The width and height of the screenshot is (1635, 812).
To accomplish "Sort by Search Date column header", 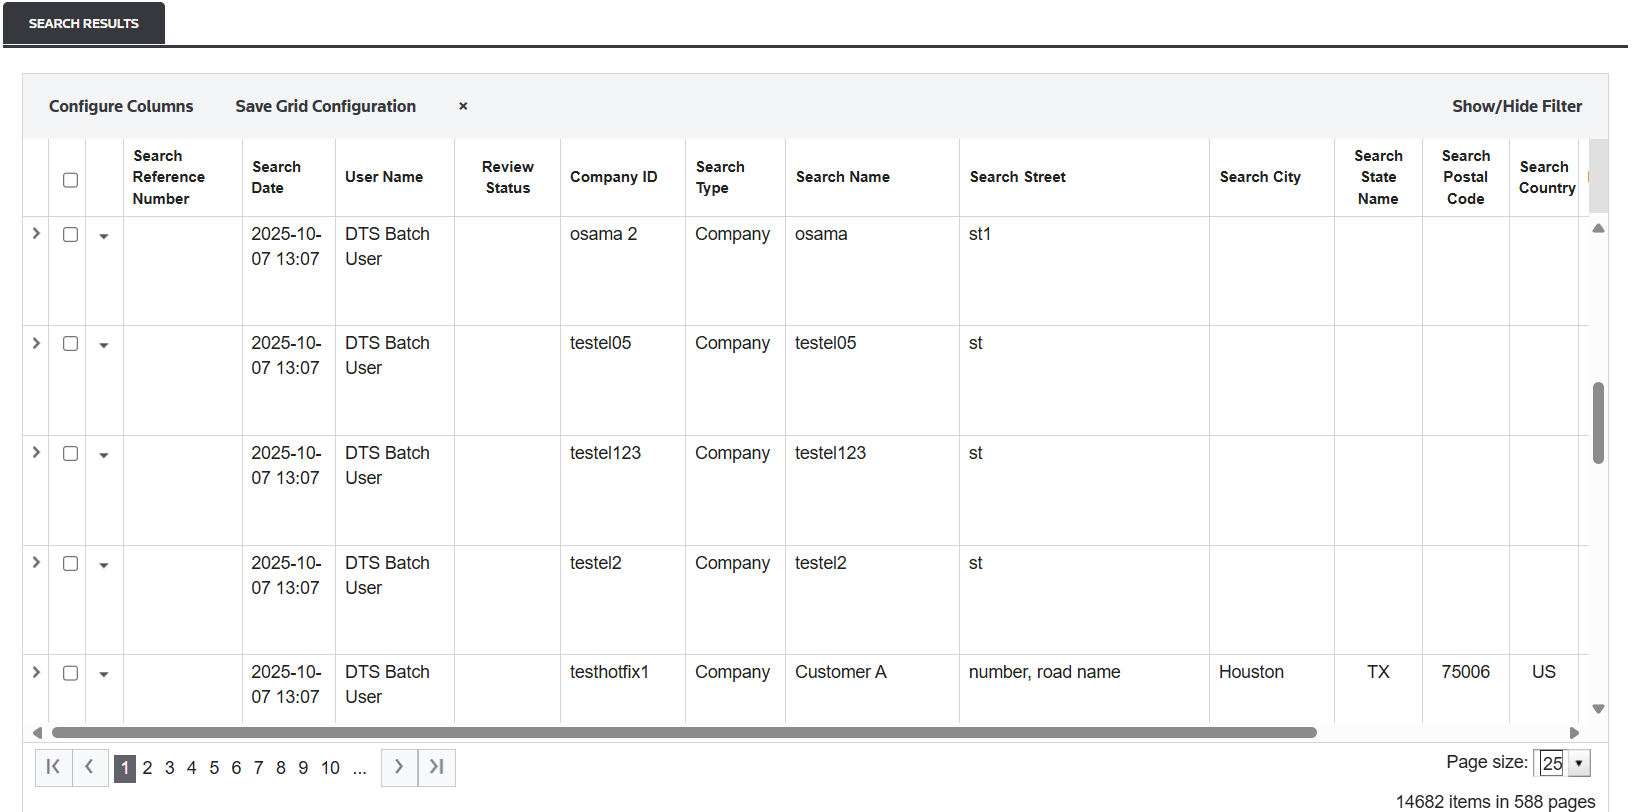I will pyautogui.click(x=276, y=177).
